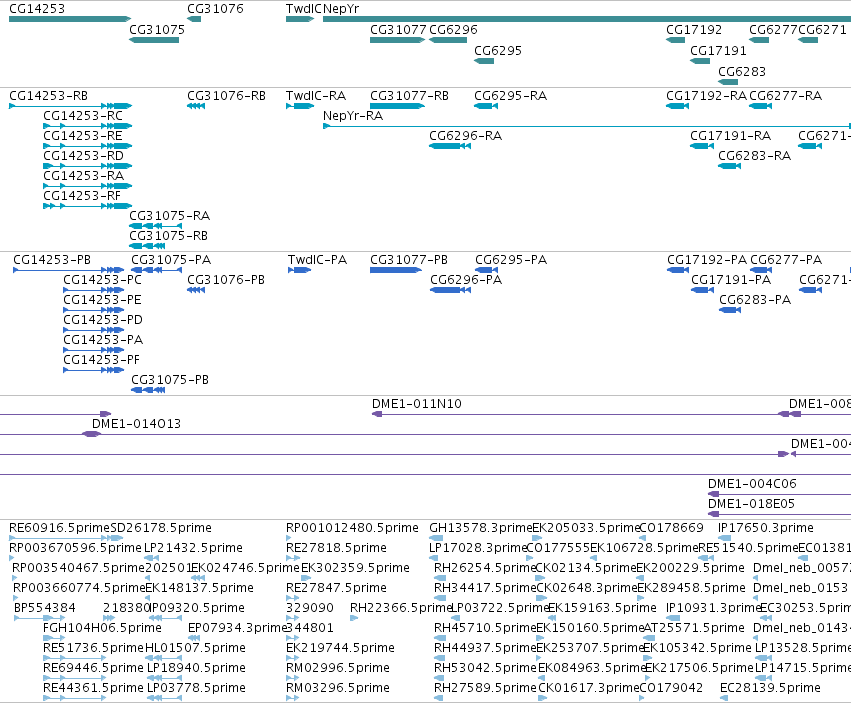Select transcript CG6295-RA

tap(486, 106)
